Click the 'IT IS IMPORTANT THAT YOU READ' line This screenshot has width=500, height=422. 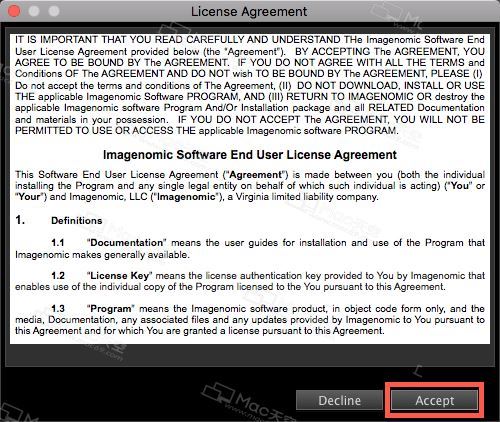click(x=250, y=40)
